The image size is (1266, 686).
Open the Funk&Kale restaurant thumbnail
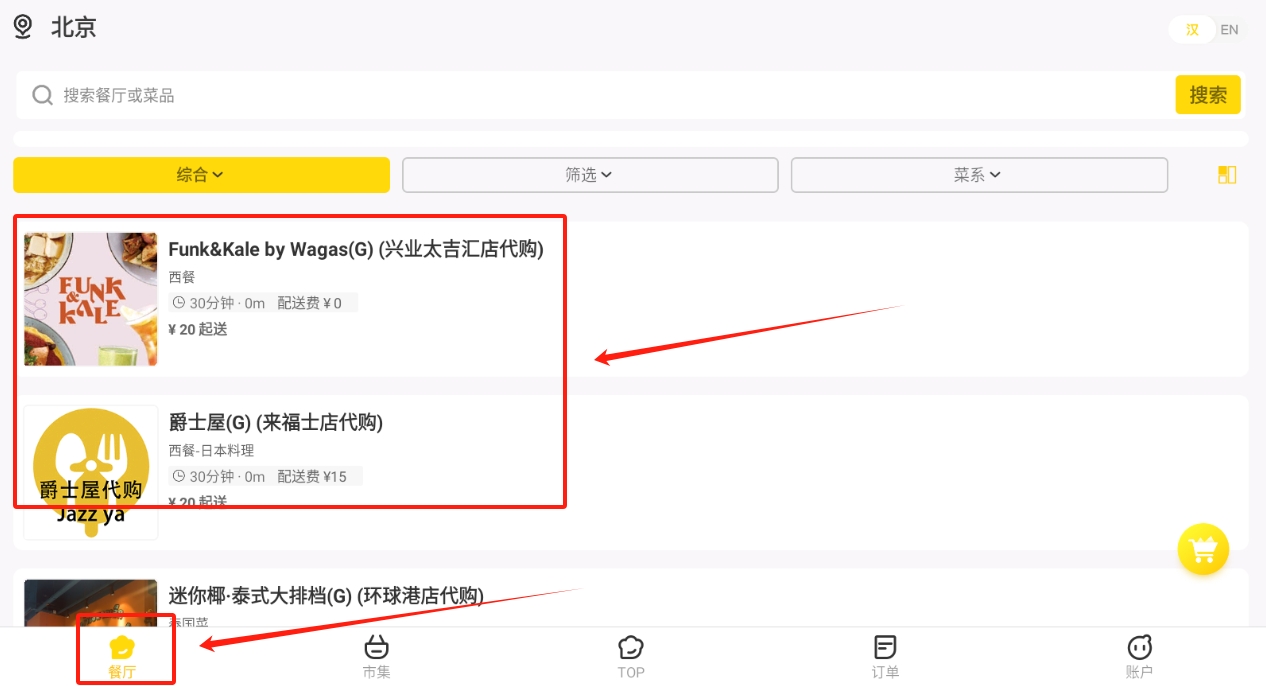[x=91, y=299]
